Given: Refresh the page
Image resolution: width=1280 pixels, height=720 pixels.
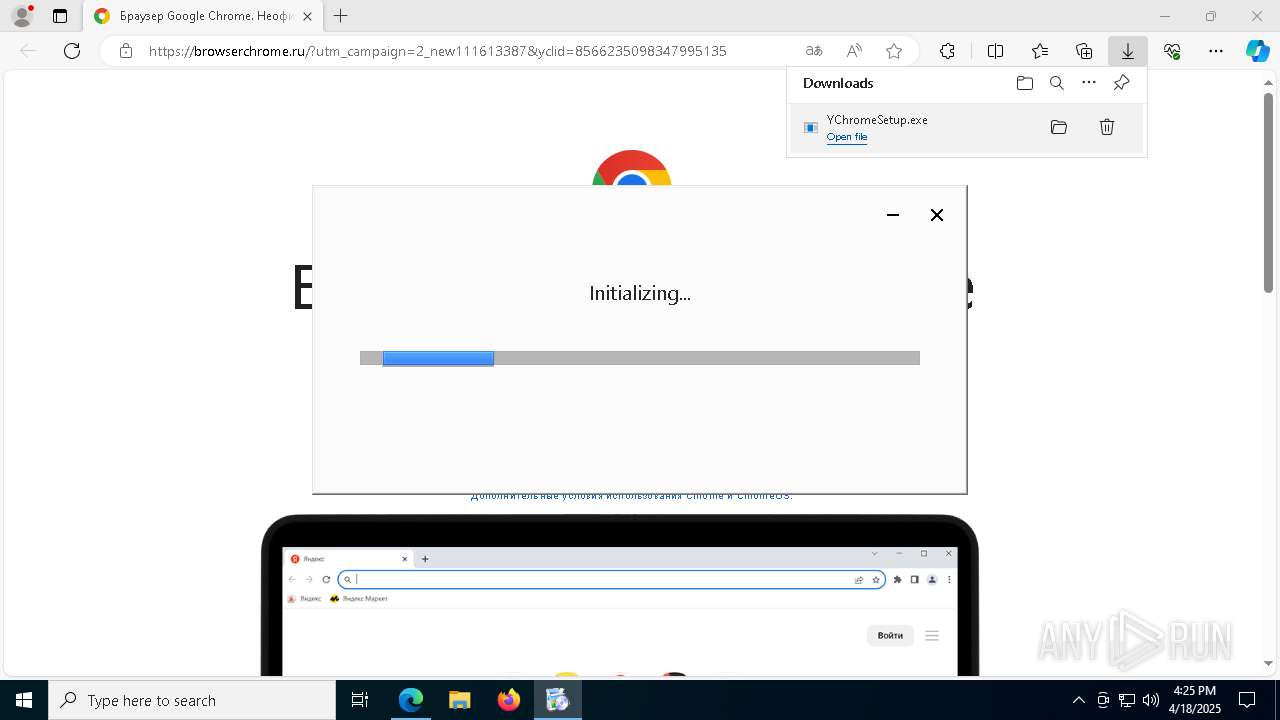Looking at the screenshot, I should click(x=72, y=51).
